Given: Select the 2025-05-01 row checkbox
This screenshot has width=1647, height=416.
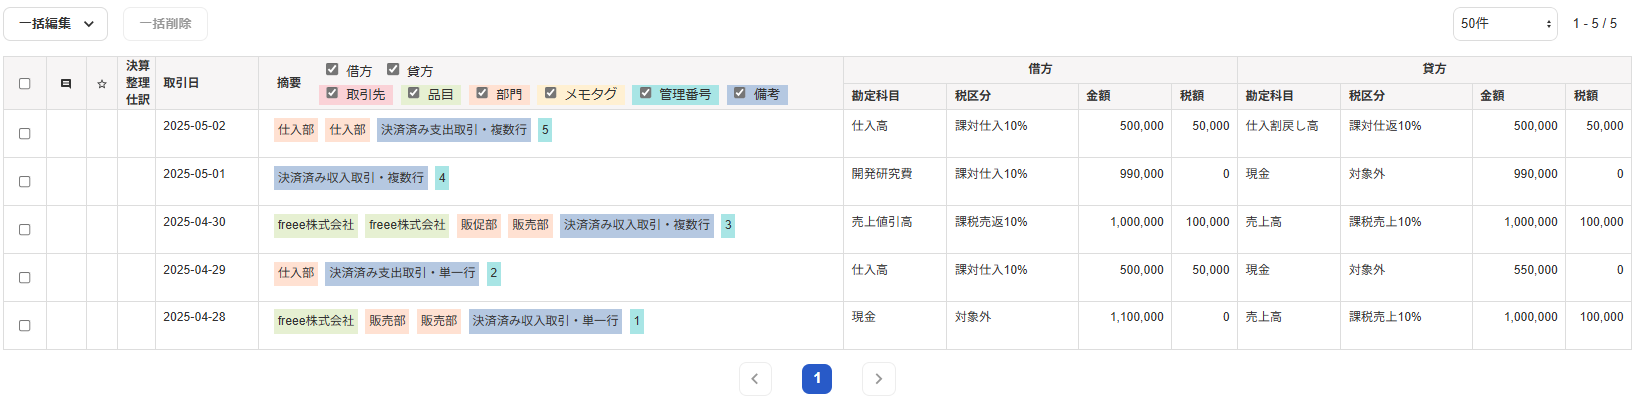Looking at the screenshot, I should [25, 182].
